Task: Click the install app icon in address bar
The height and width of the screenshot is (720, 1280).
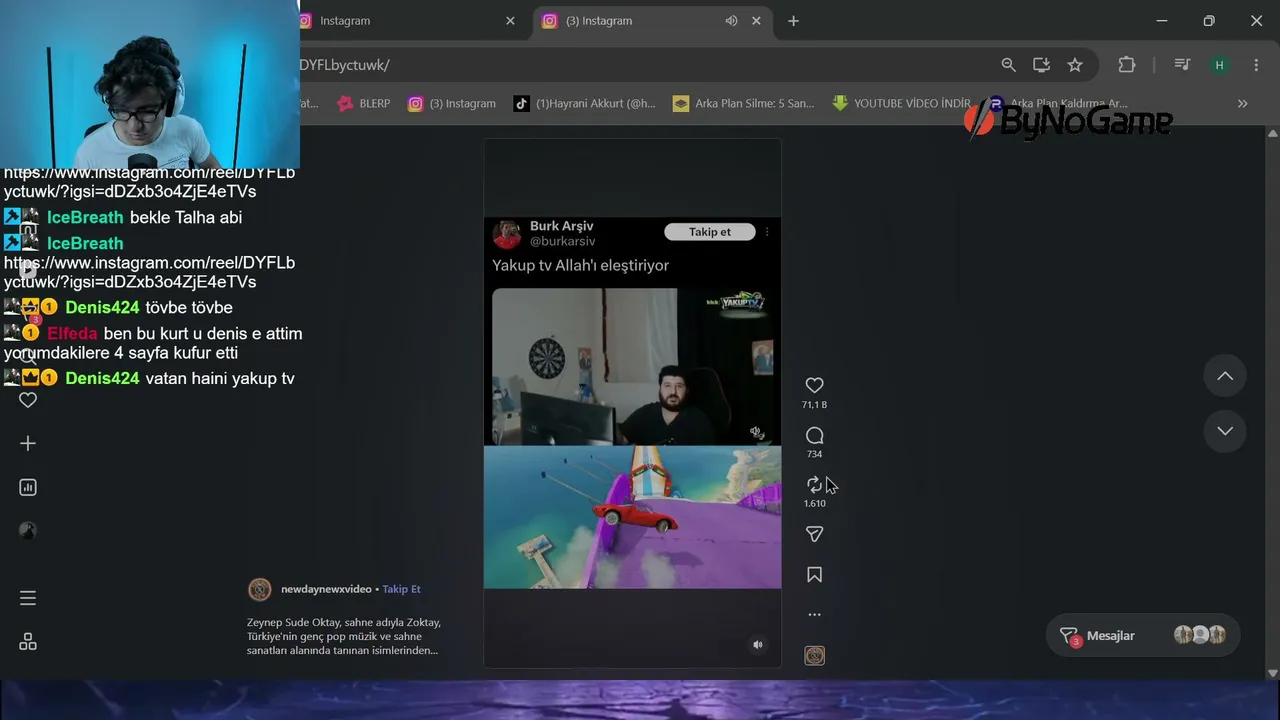Action: tap(1041, 65)
